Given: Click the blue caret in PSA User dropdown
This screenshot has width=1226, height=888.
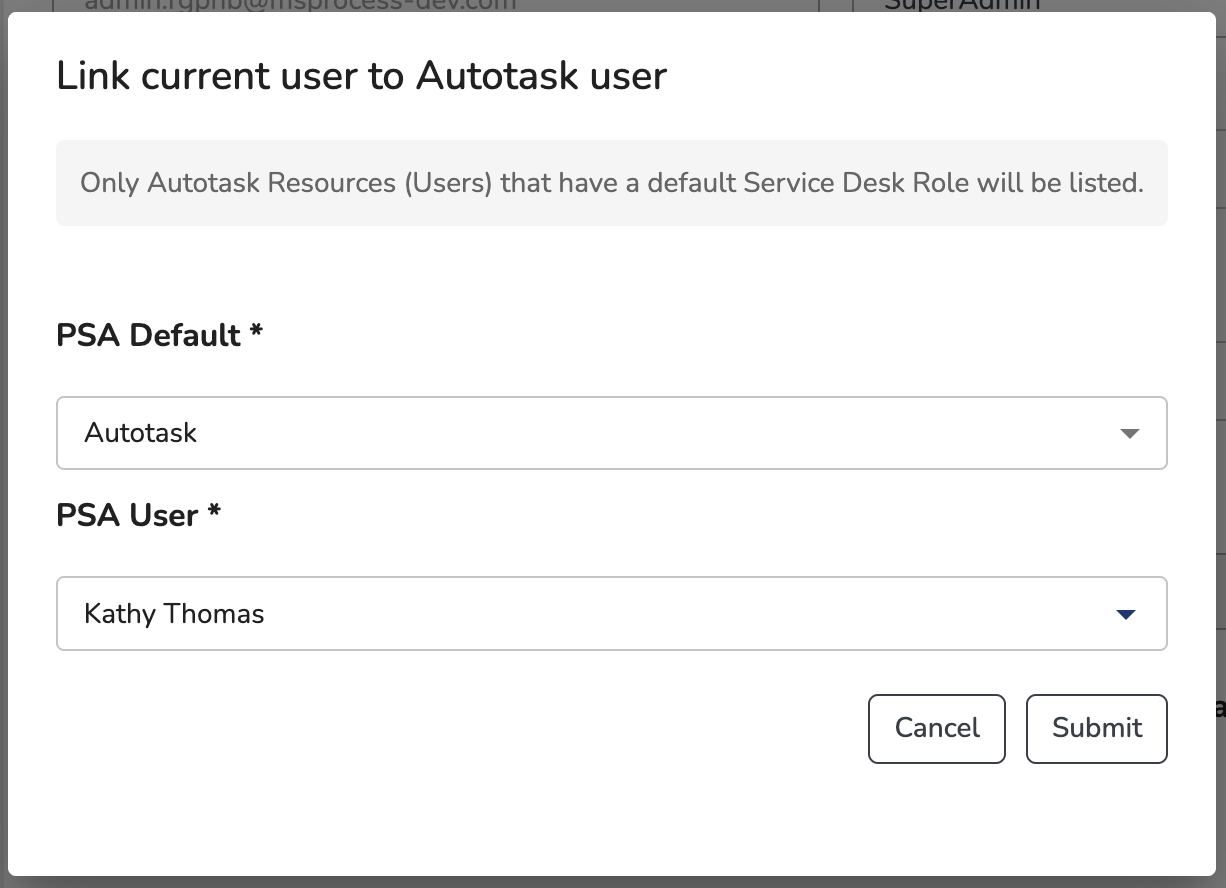Looking at the screenshot, I should coord(1126,614).
